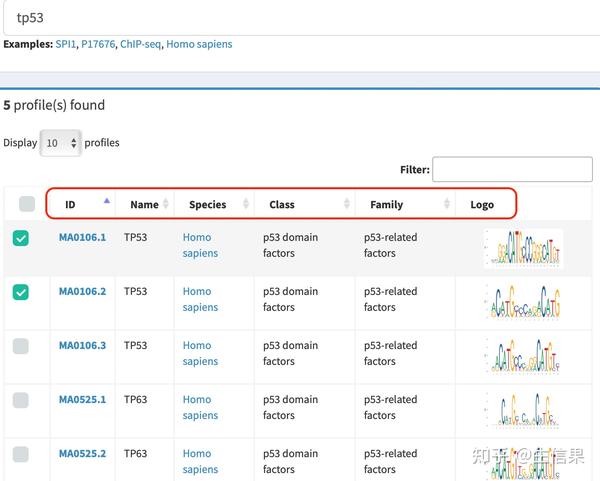The height and width of the screenshot is (481, 600).
Task: Click the P17676 example link
Action: 98,45
